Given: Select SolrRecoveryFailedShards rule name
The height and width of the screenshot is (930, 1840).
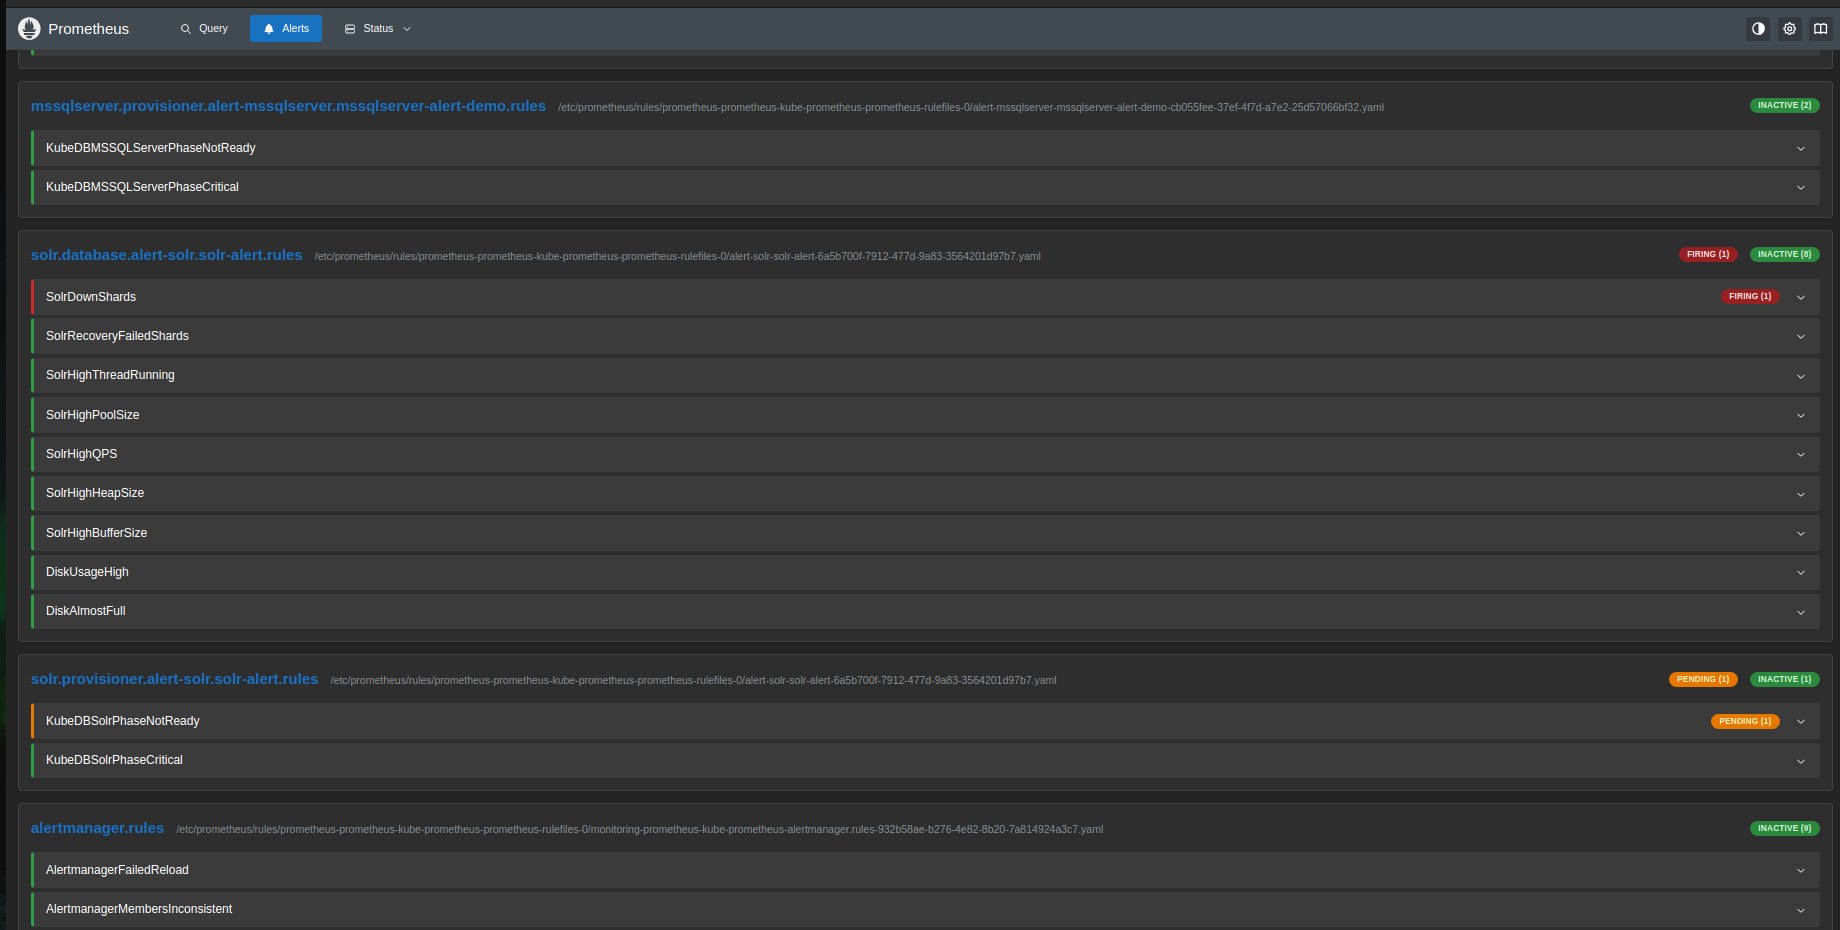Looking at the screenshot, I should [x=117, y=336].
